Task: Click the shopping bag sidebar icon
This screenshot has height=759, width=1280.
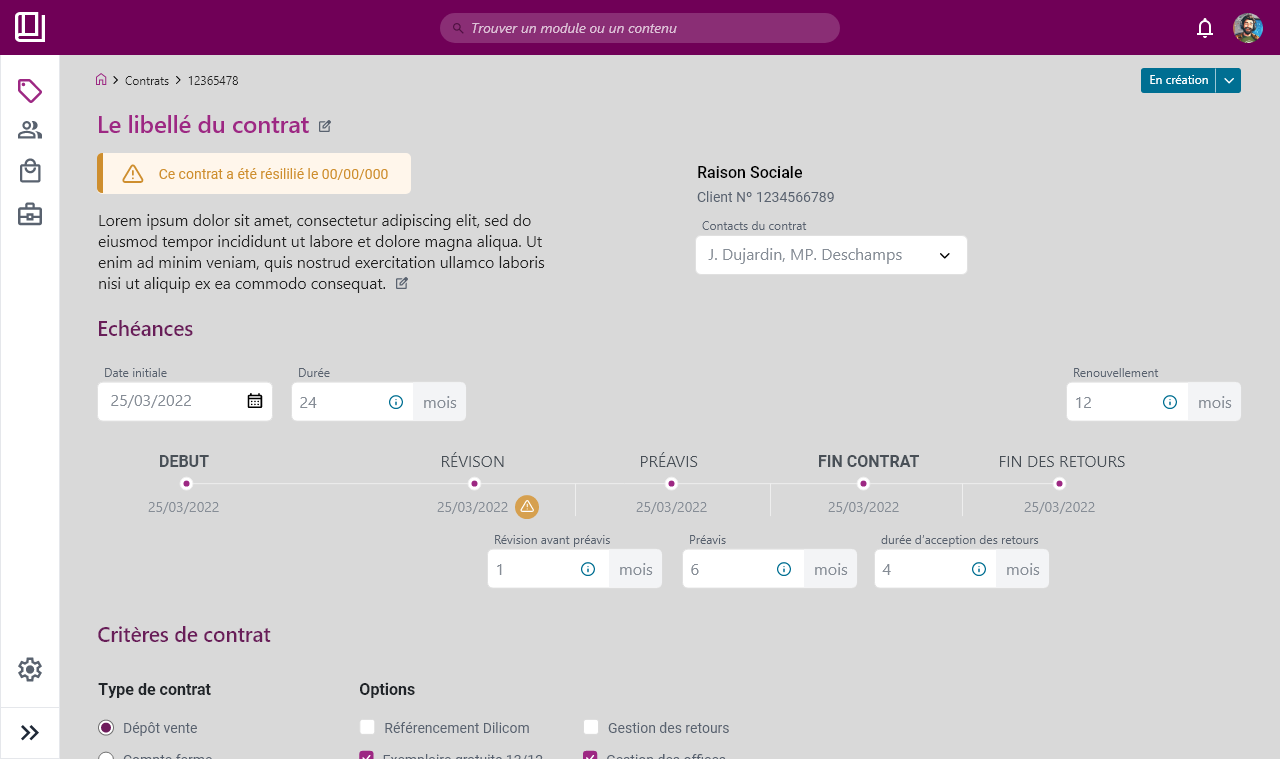Action: tap(30, 171)
